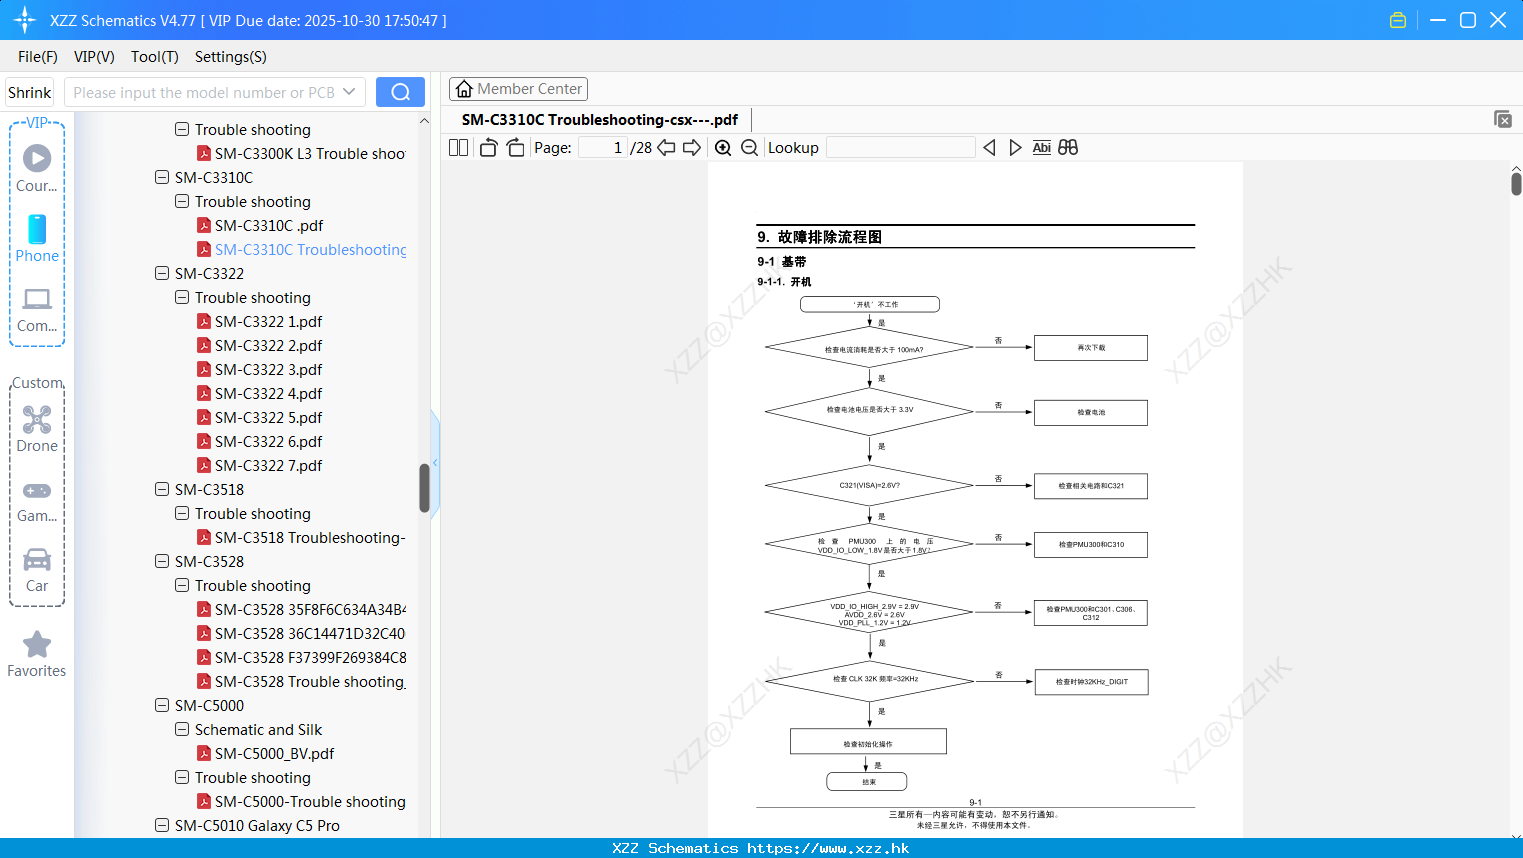1523x858 pixels.
Task: Collapse Trouble shooting under SM-C3322
Action: click(182, 297)
